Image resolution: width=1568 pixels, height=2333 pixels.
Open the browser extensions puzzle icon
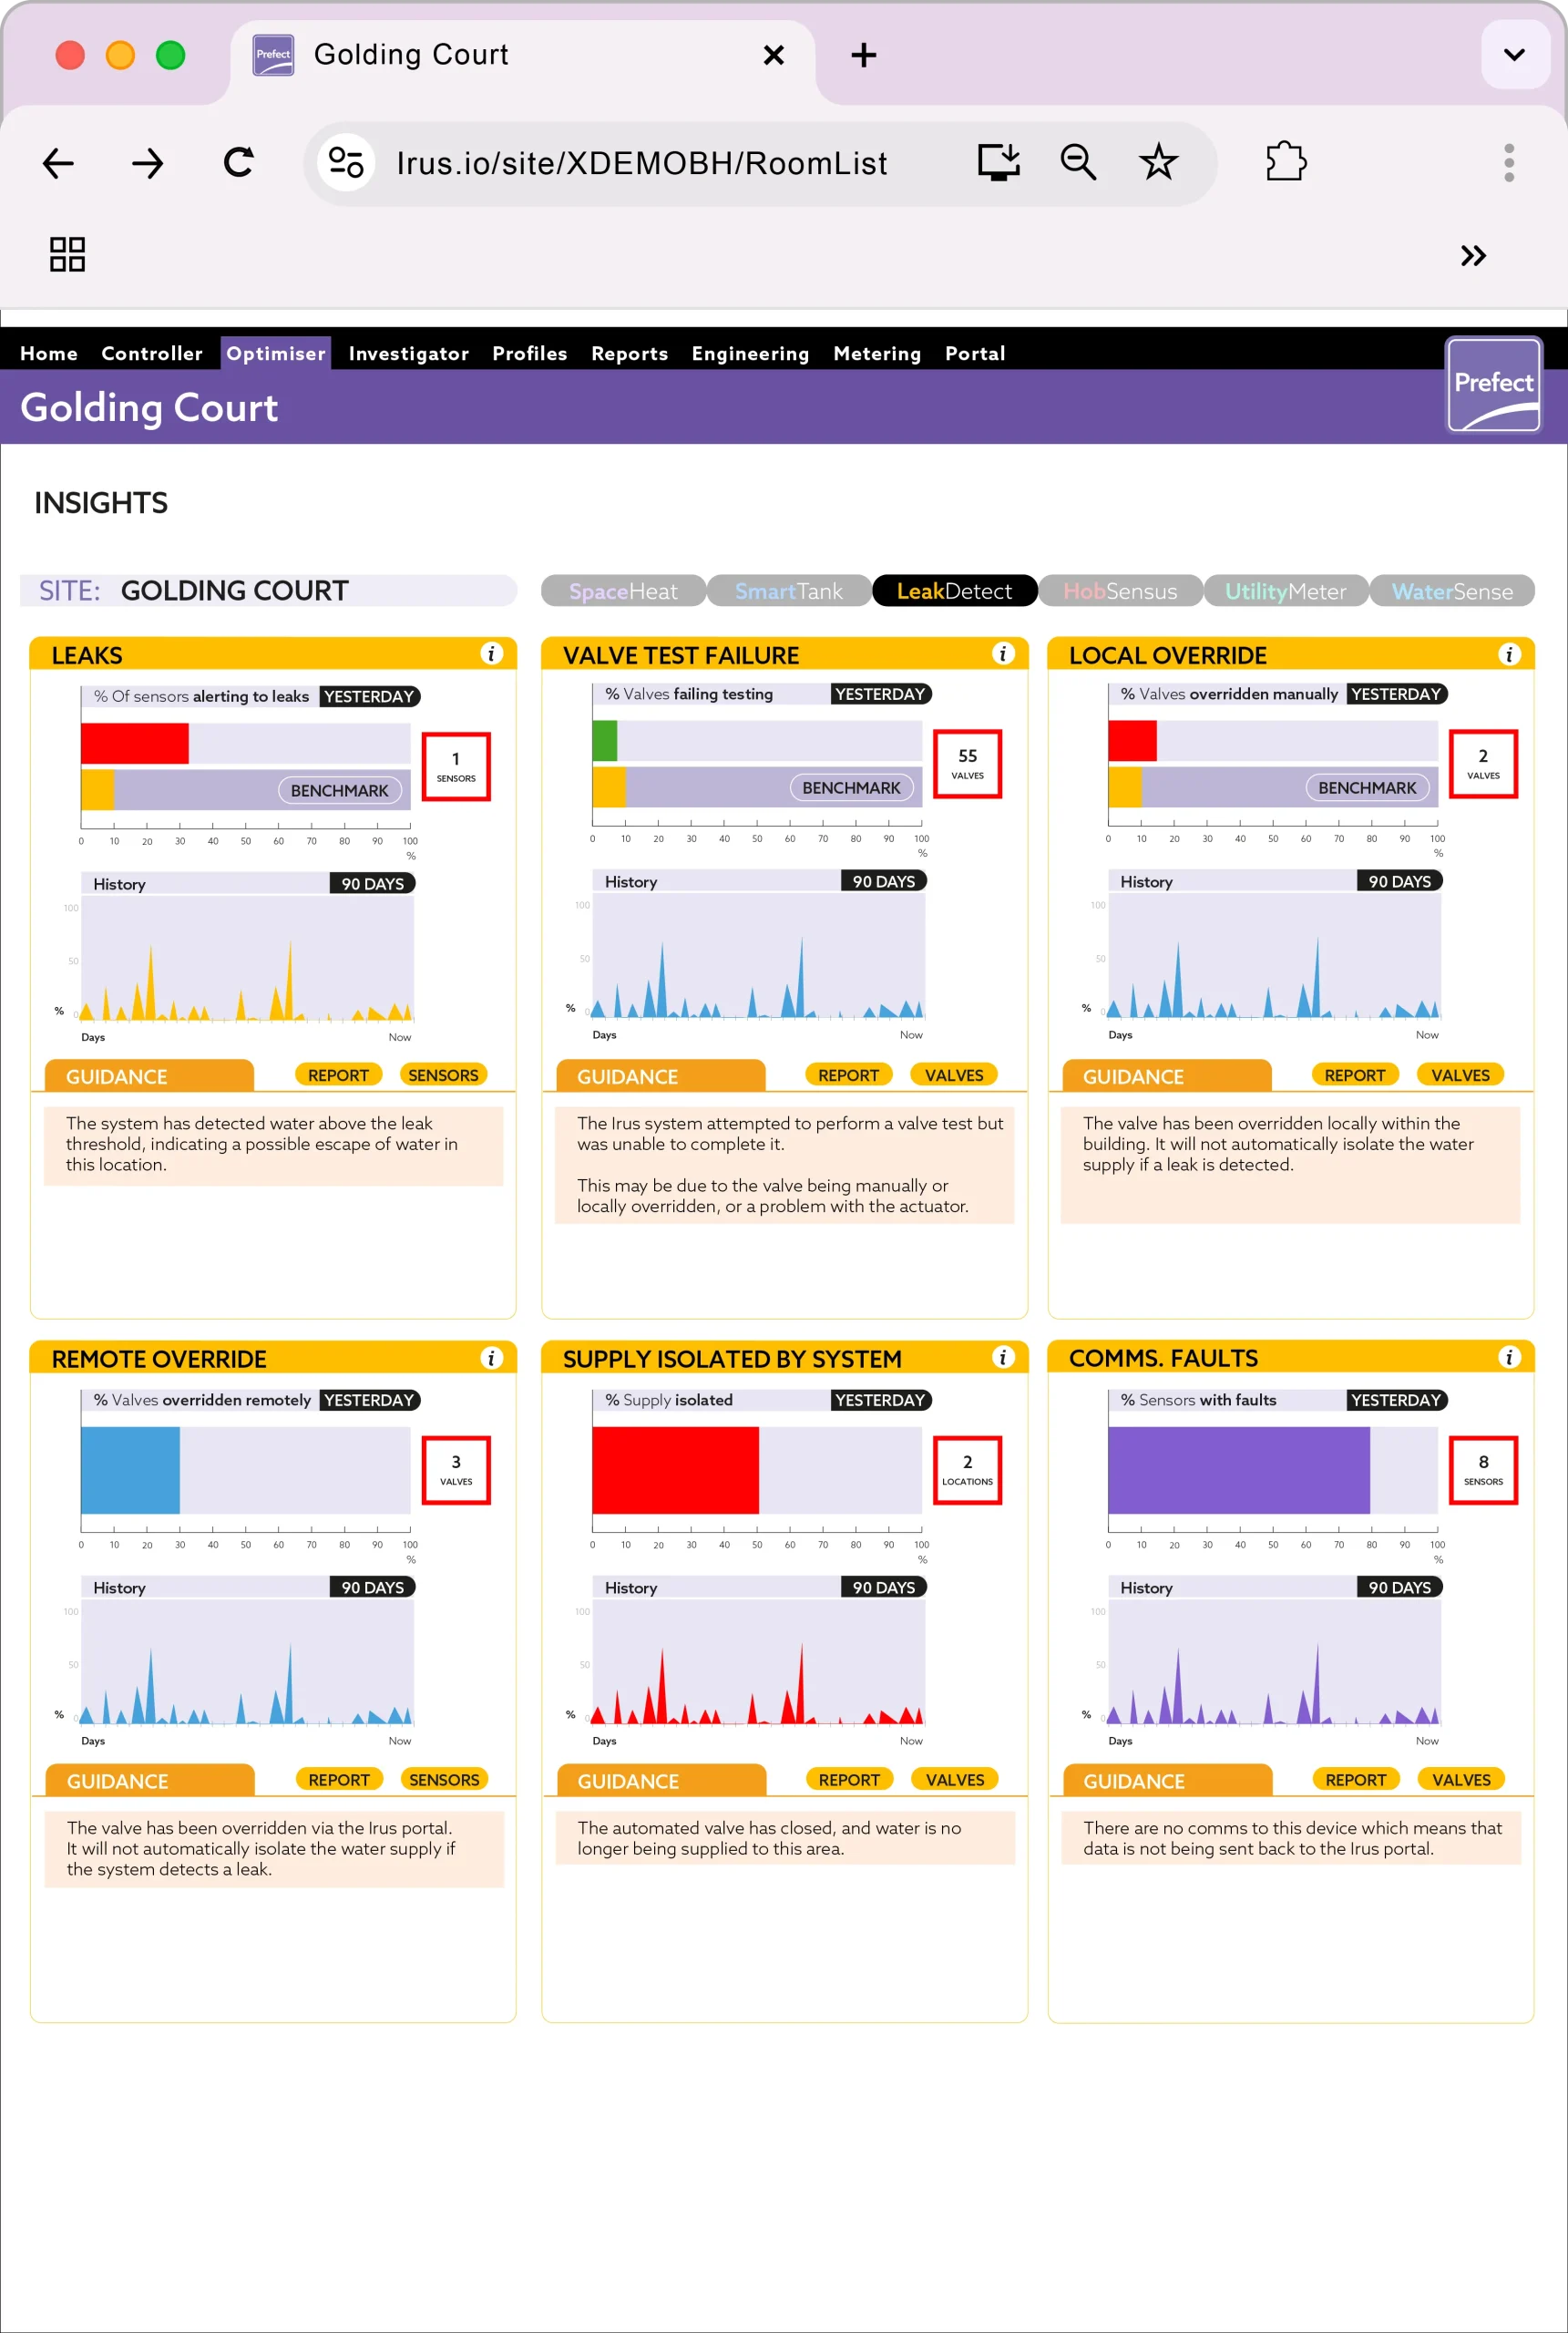pos(1285,163)
